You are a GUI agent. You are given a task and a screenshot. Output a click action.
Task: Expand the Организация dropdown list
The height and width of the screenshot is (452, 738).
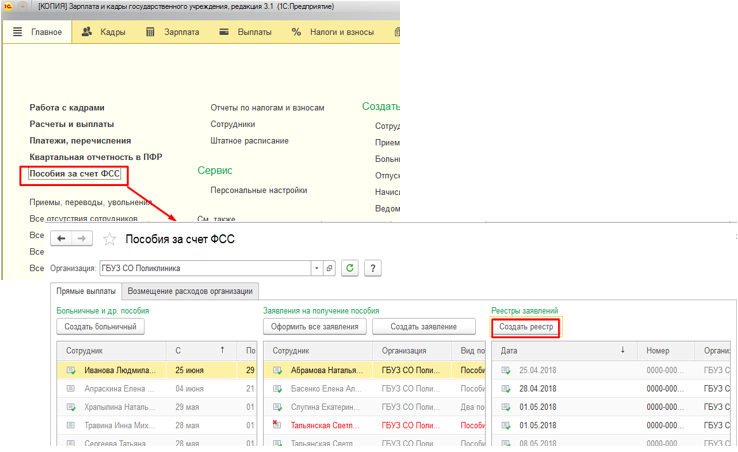click(316, 268)
